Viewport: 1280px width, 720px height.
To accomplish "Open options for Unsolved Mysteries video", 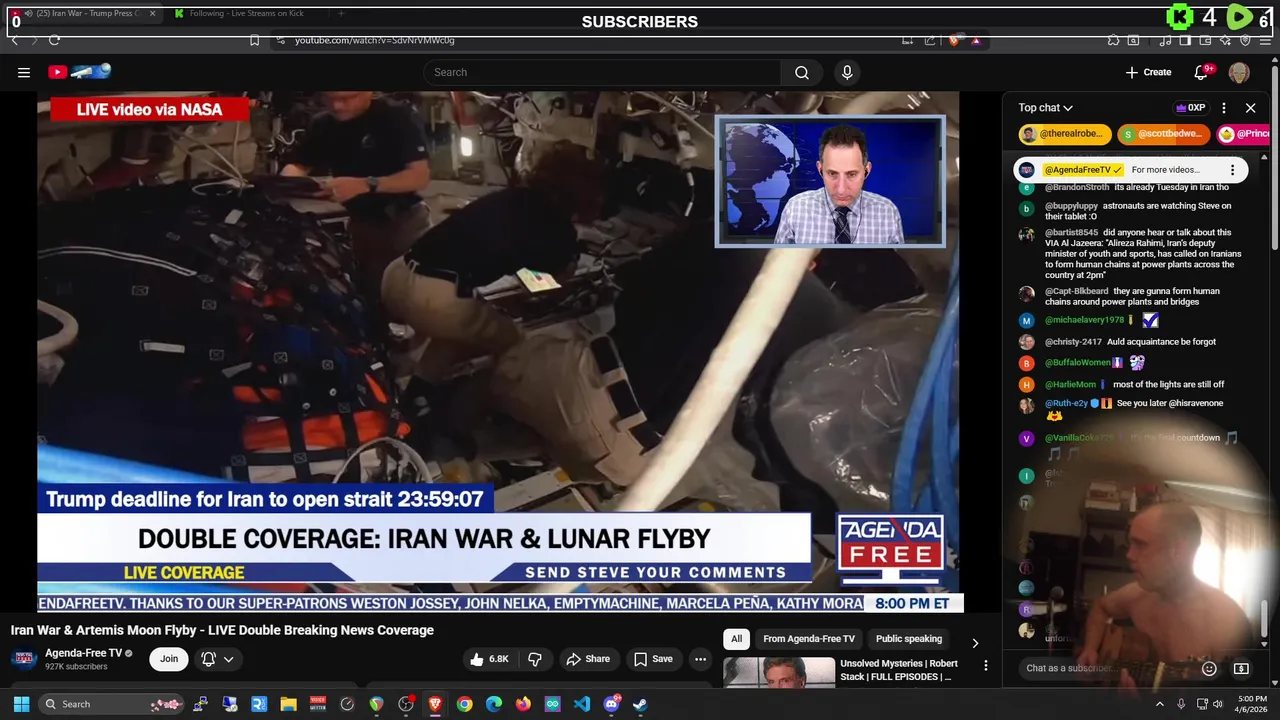I will click(x=985, y=666).
